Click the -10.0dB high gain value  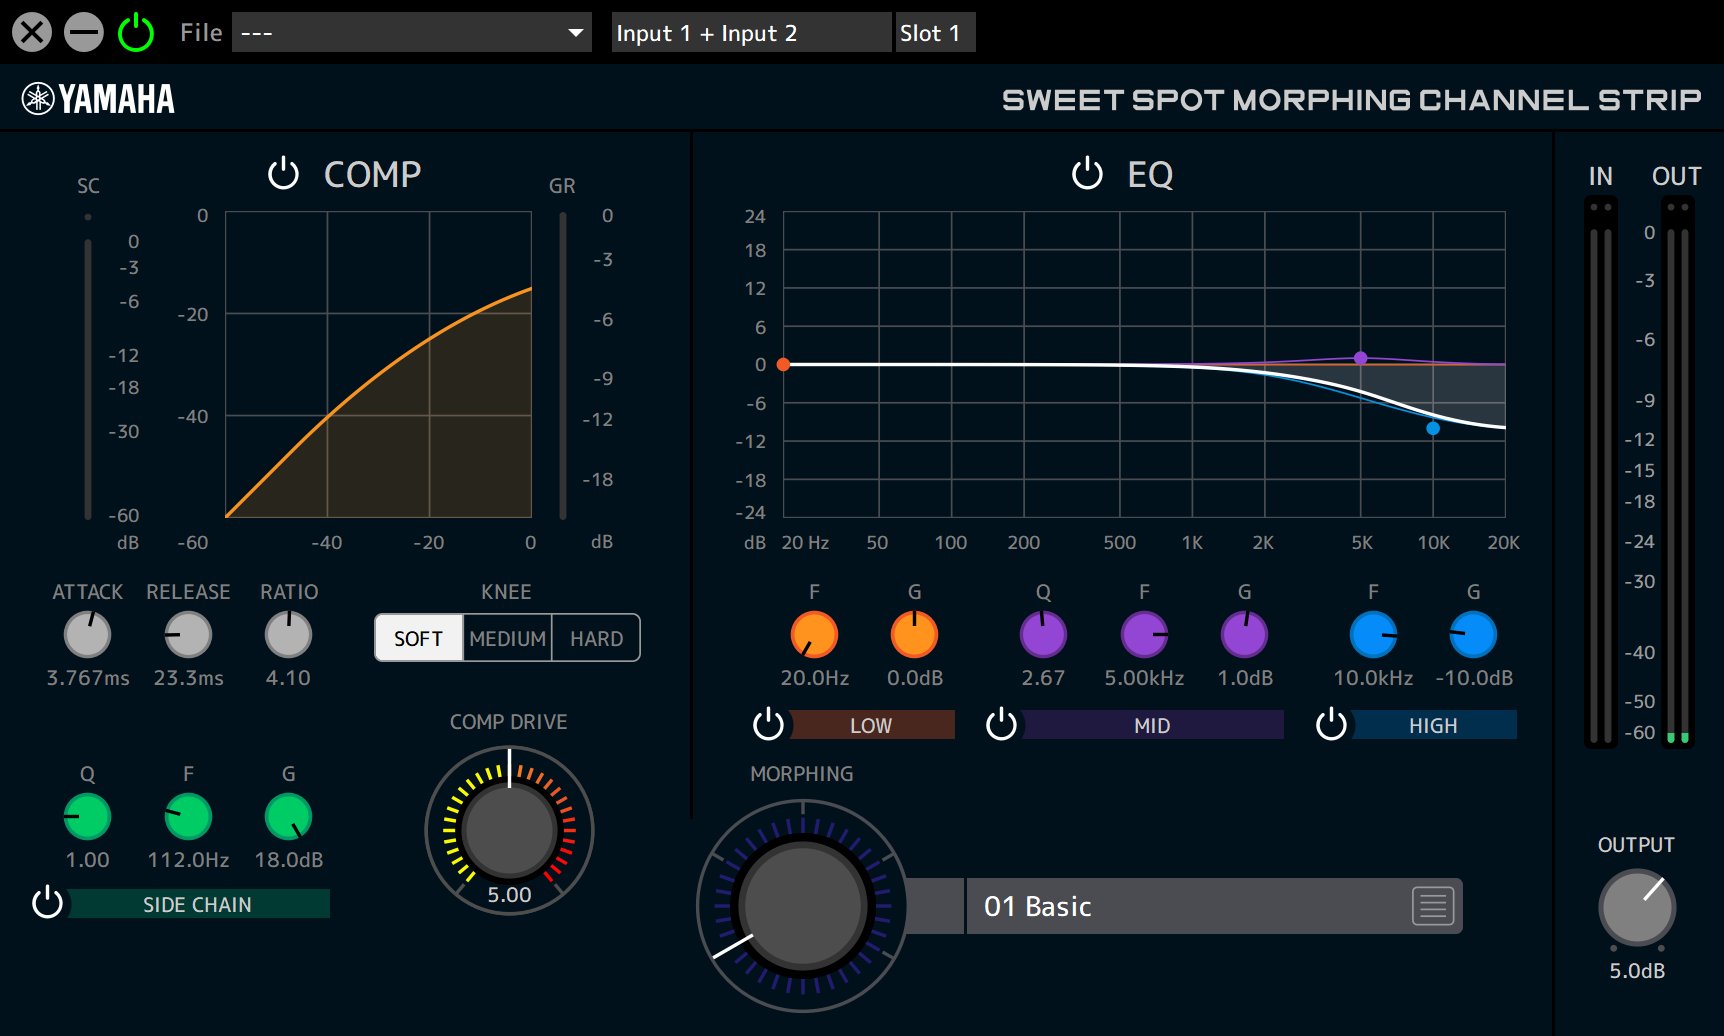tap(1474, 678)
